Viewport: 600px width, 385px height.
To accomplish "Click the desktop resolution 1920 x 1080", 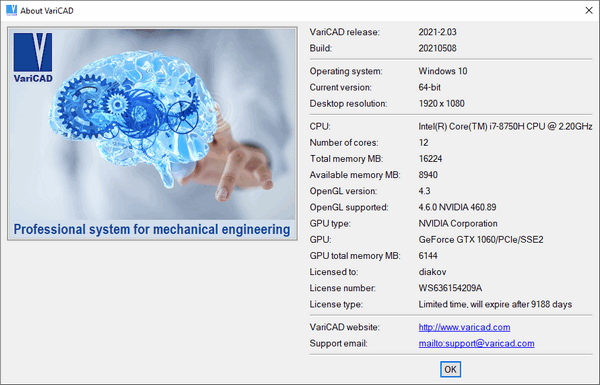I will 442,103.
